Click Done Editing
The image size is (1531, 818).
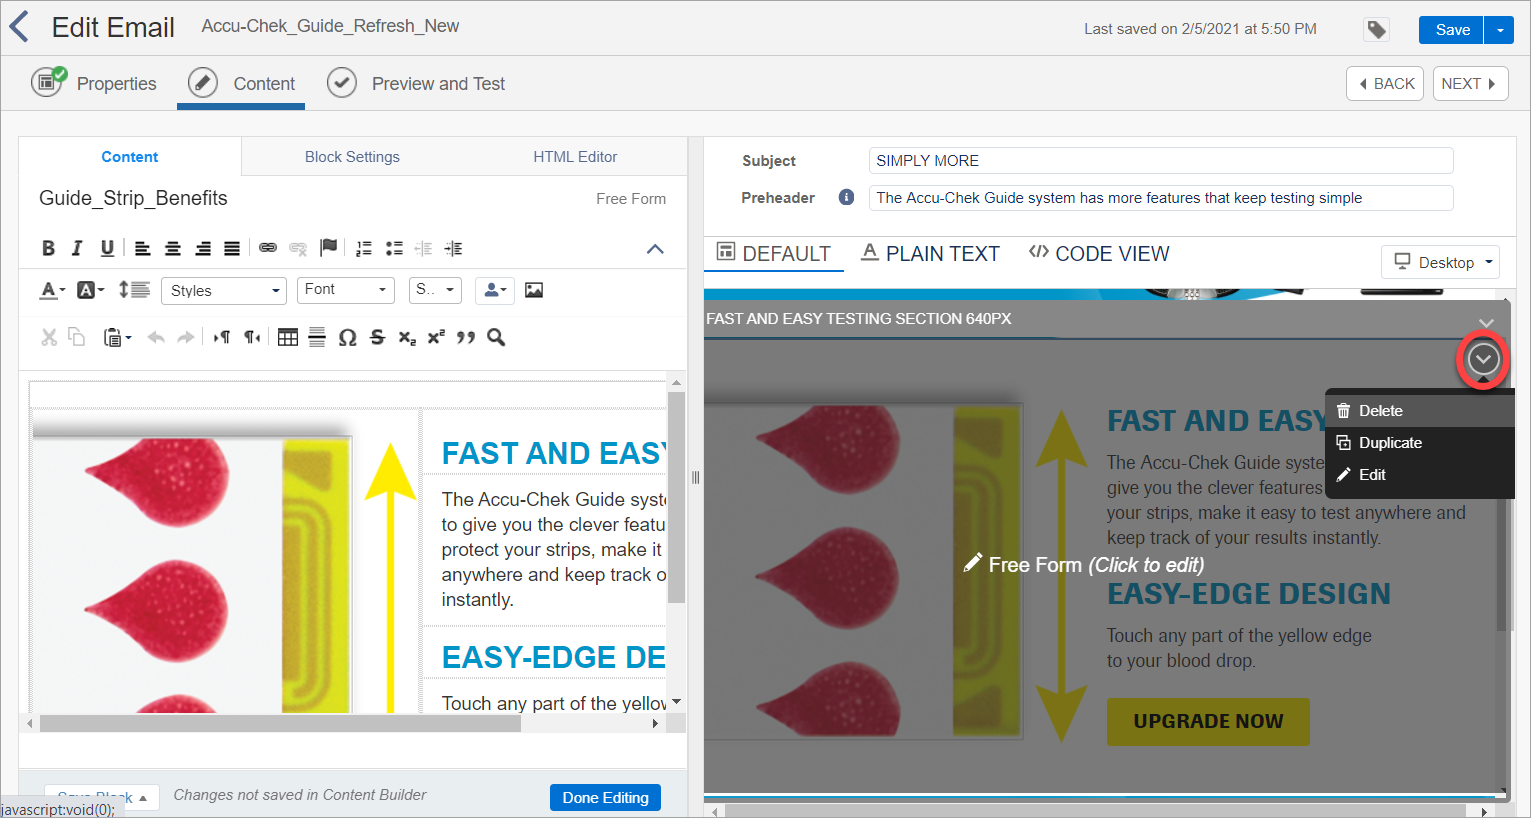coord(605,797)
